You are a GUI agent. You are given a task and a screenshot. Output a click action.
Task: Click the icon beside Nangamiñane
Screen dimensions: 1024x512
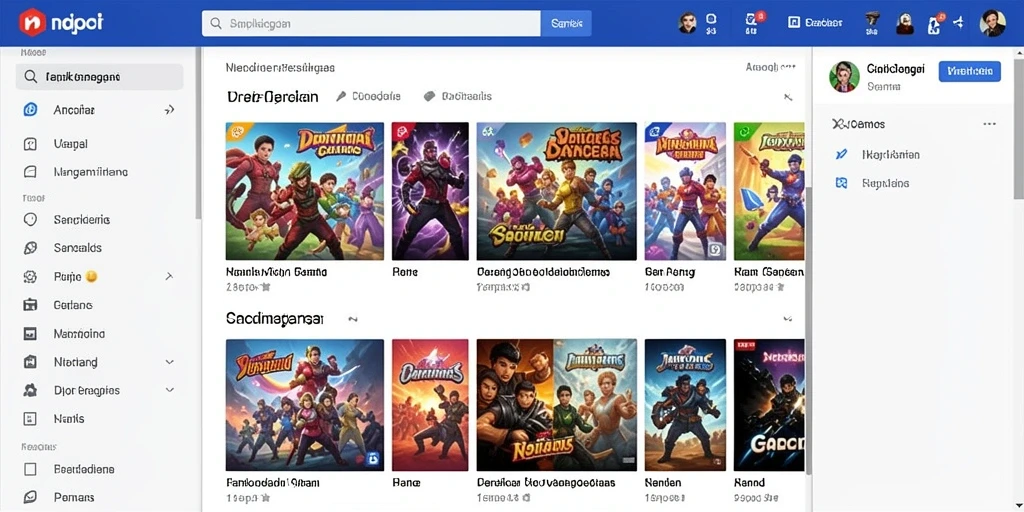tap(30, 172)
